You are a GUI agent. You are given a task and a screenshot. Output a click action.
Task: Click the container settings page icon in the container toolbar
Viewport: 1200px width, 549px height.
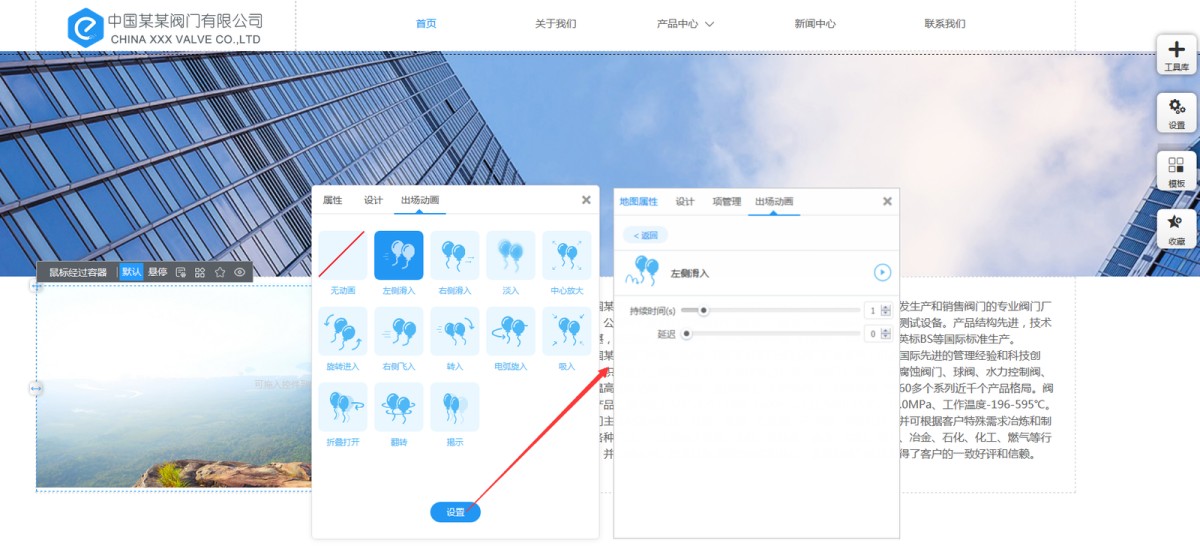pyautogui.click(x=181, y=272)
